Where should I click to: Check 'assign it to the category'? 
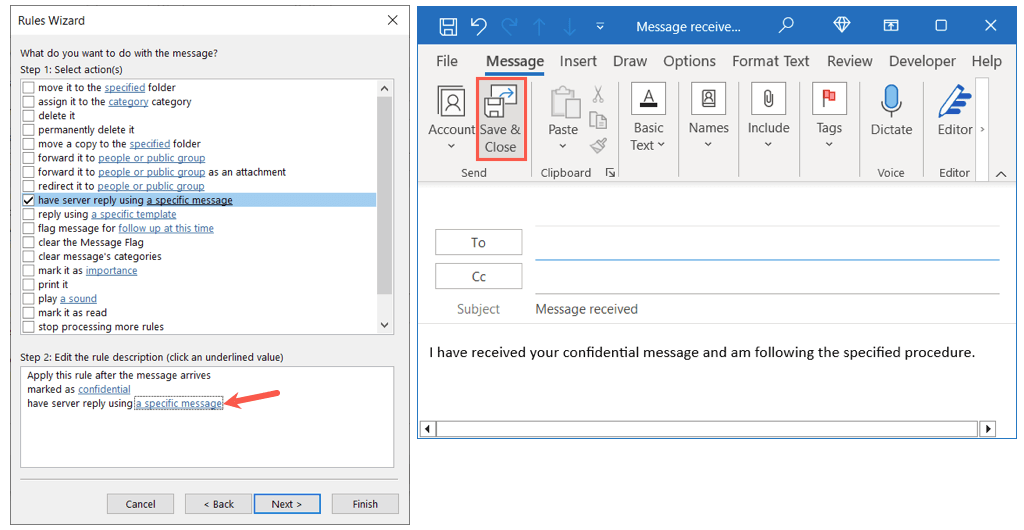click(29, 102)
